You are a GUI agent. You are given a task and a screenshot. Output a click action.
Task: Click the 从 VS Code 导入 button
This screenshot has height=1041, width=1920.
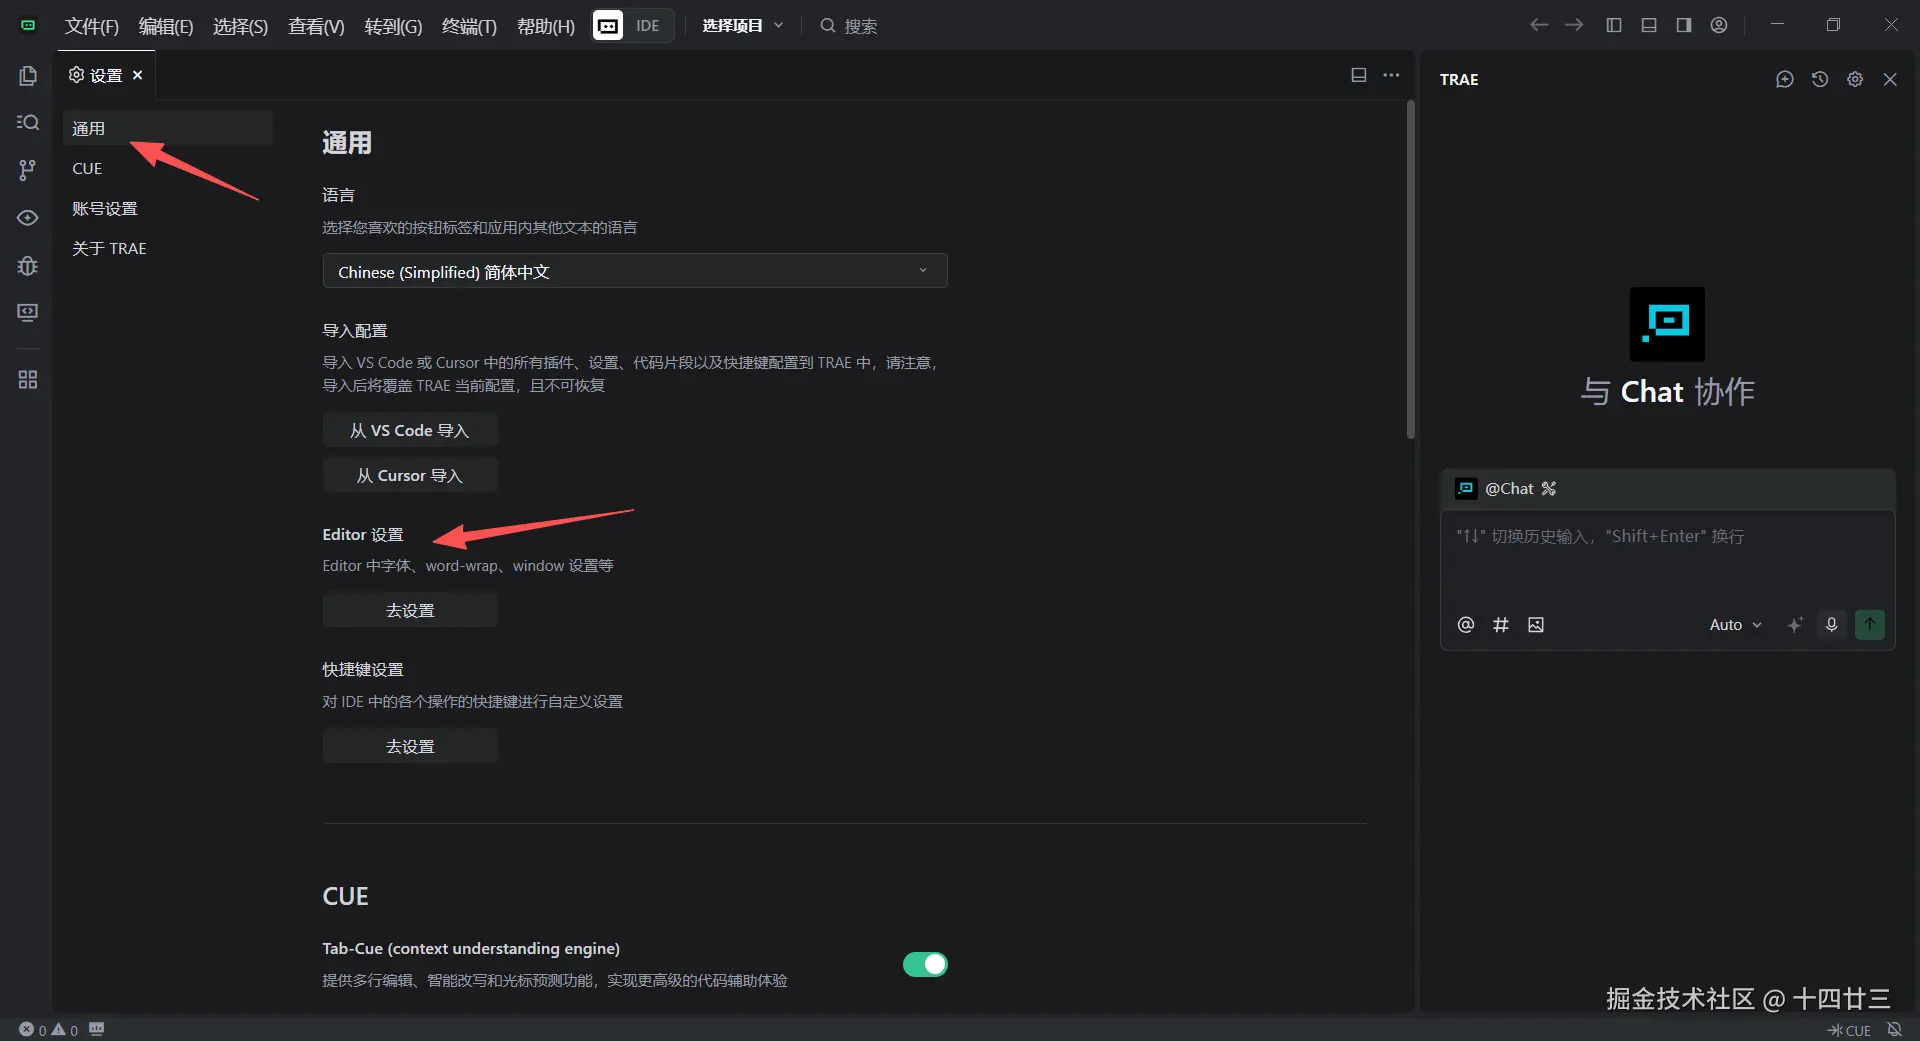[410, 430]
